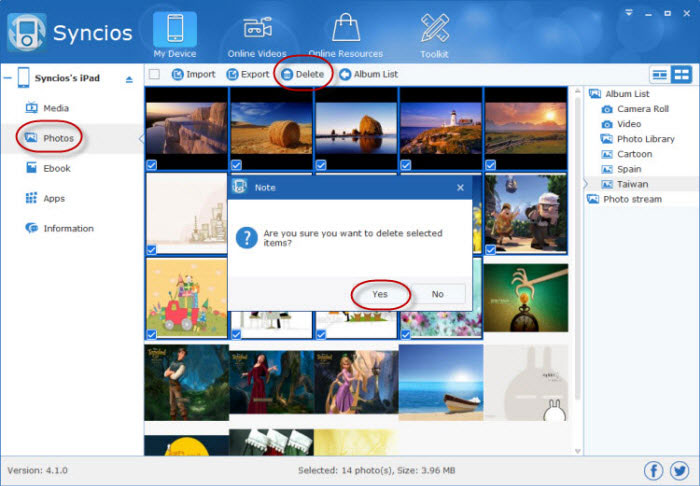Collapse the album panel side arrow

click(x=586, y=184)
